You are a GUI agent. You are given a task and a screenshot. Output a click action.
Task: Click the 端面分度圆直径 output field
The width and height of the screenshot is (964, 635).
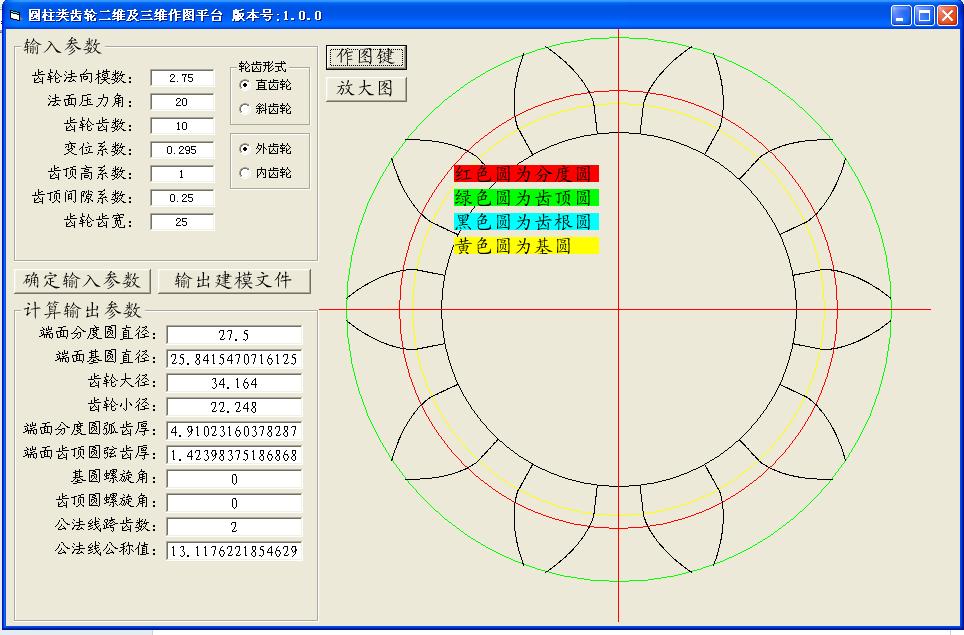[234, 335]
